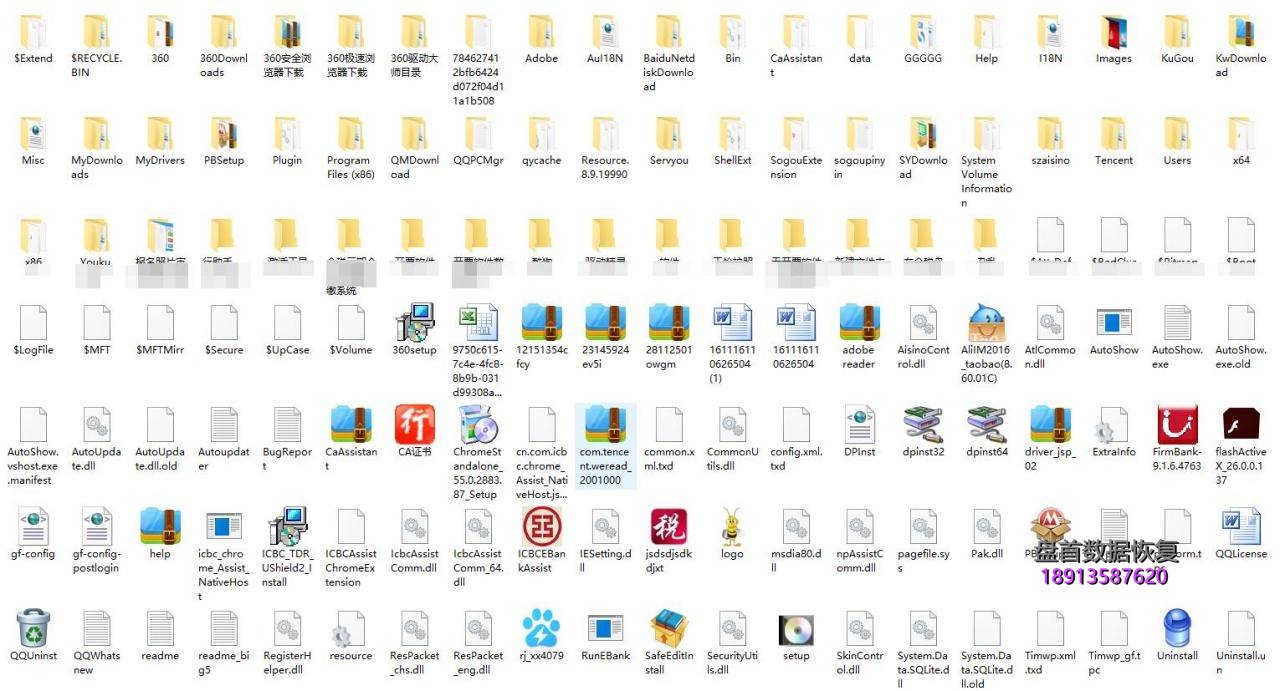The image size is (1280, 691).
Task: Select the CA证书 red icon
Action: click(x=414, y=425)
